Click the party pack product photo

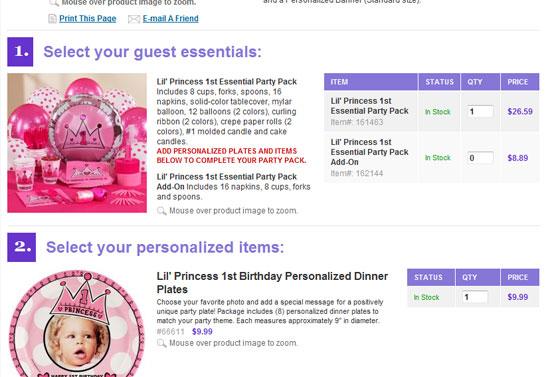[77, 143]
